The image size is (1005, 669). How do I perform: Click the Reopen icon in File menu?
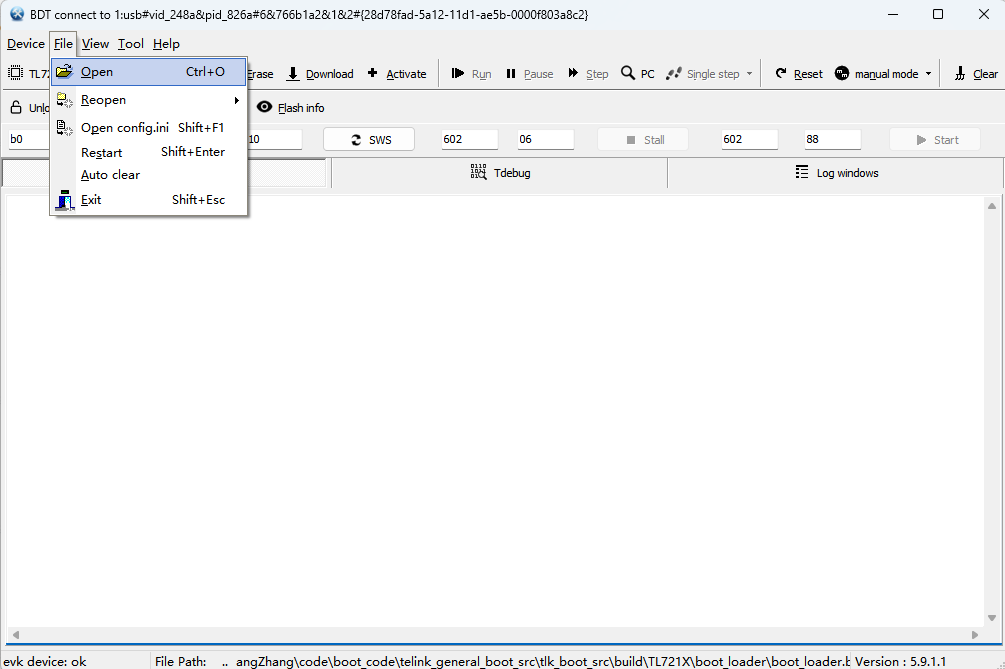point(64,100)
